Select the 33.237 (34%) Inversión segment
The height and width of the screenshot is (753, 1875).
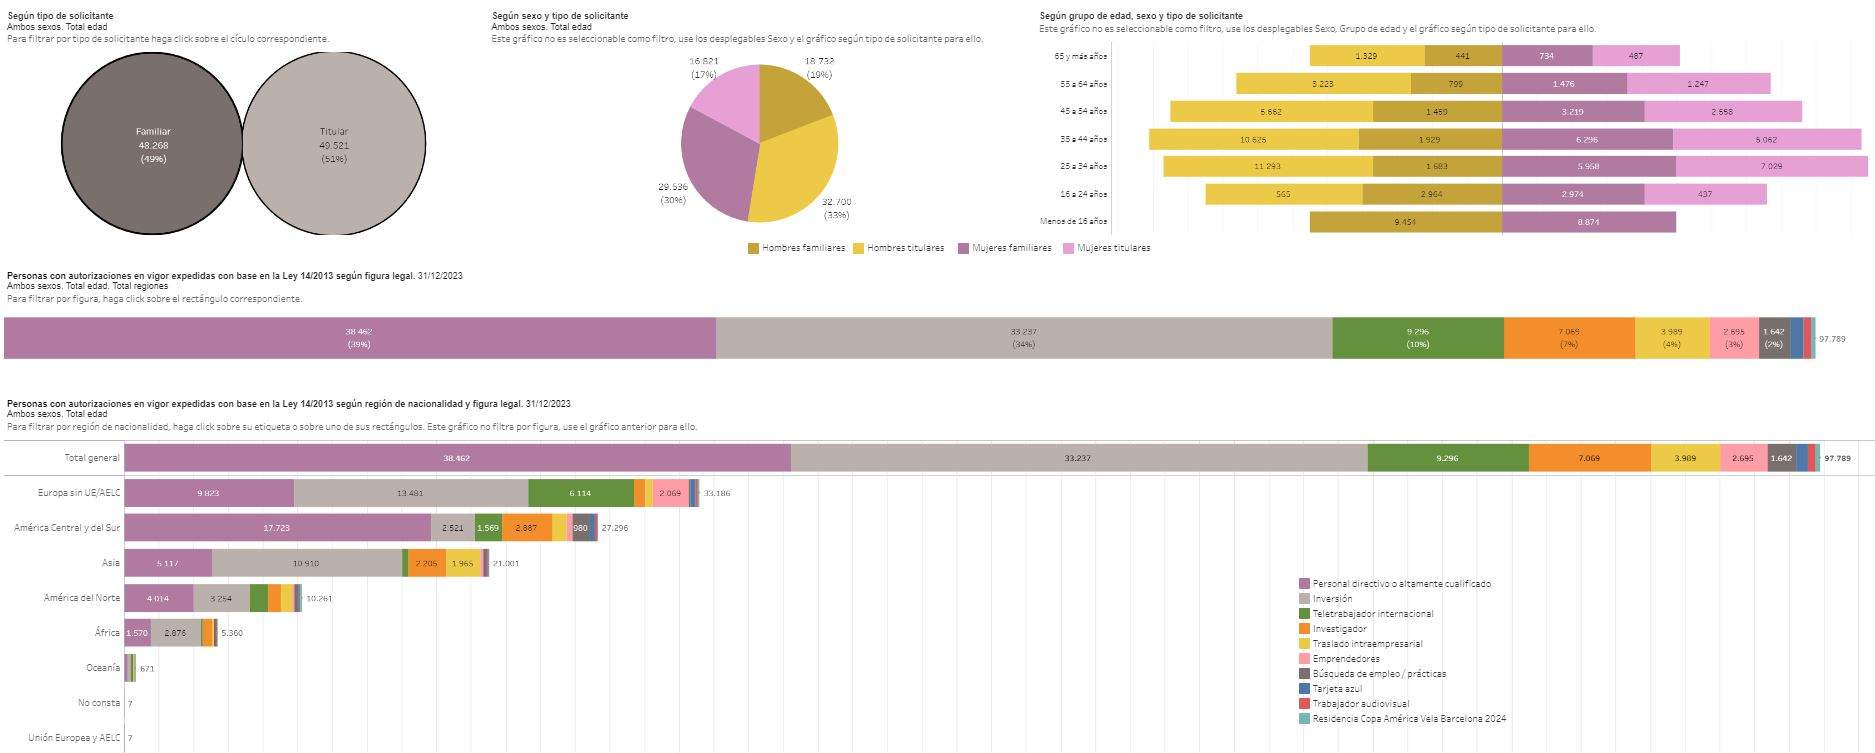[x=1024, y=338]
